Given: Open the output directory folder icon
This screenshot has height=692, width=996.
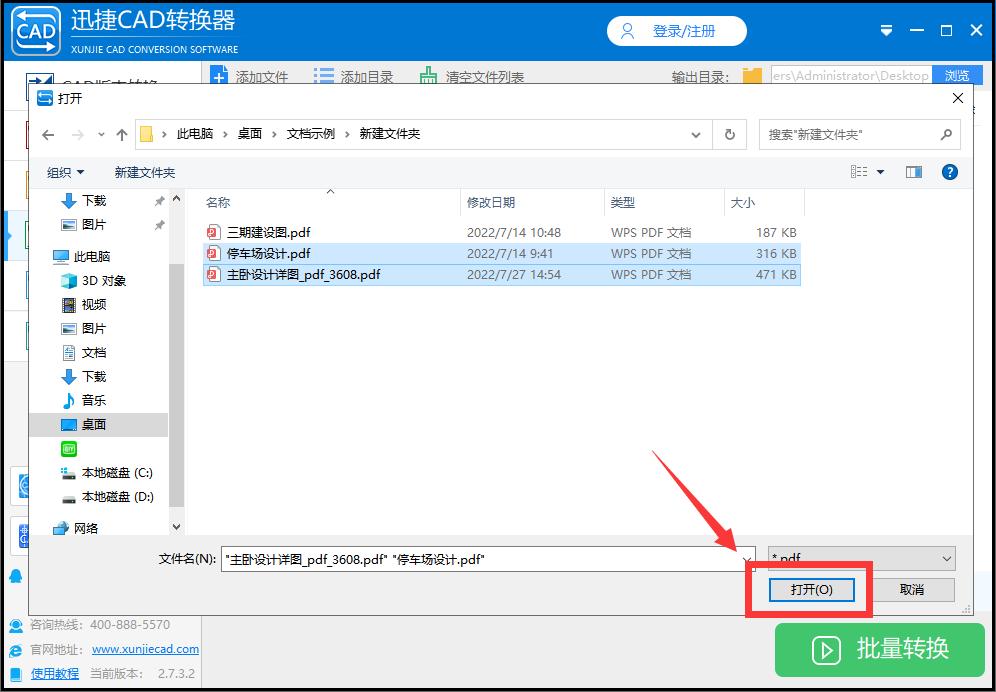Looking at the screenshot, I should [751, 74].
